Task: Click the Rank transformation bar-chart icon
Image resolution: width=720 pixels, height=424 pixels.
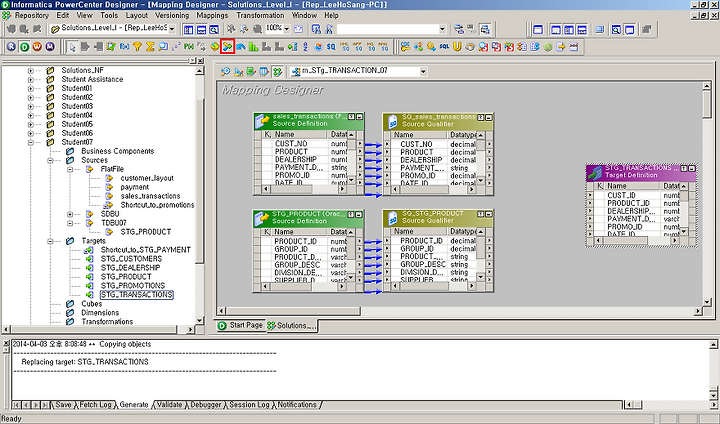Action: [x=253, y=47]
